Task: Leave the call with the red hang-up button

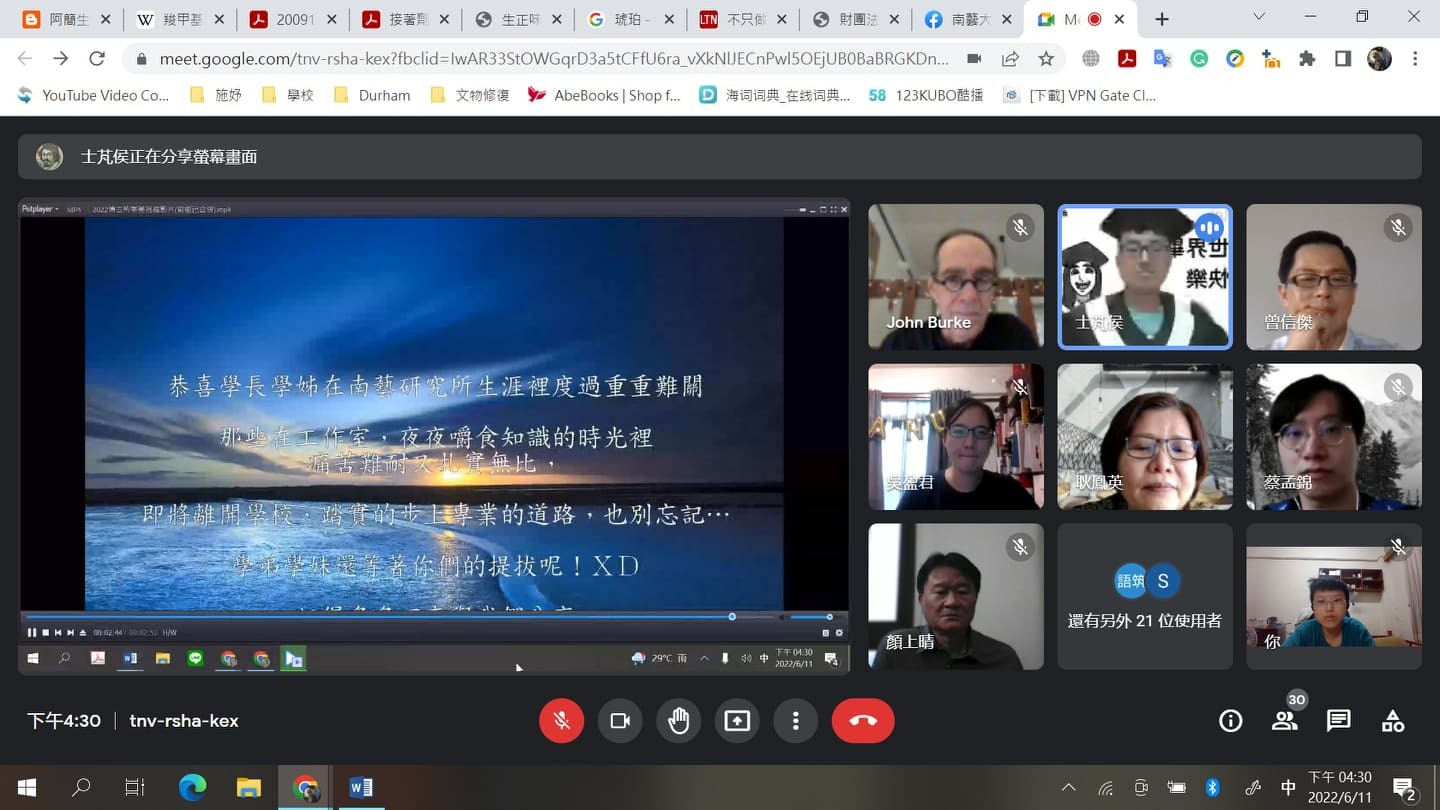Action: pyautogui.click(x=863, y=721)
